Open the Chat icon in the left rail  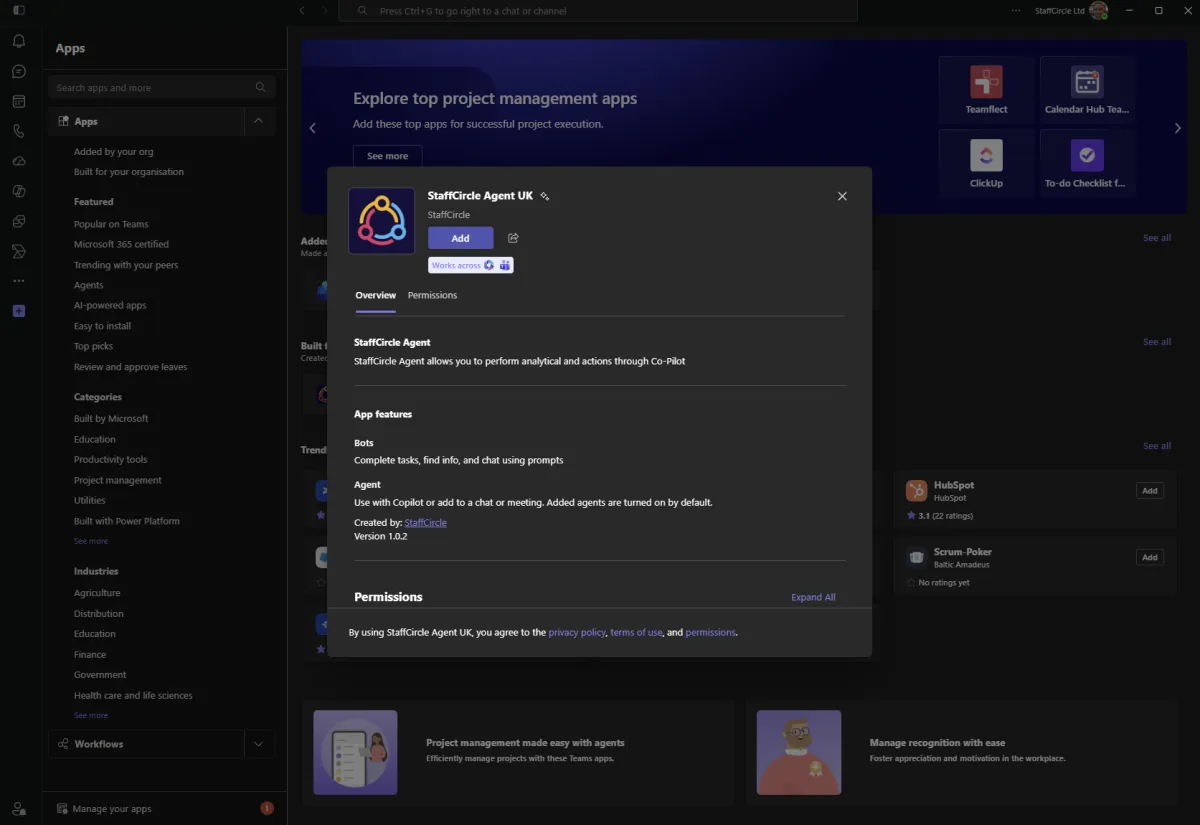pyautogui.click(x=19, y=71)
